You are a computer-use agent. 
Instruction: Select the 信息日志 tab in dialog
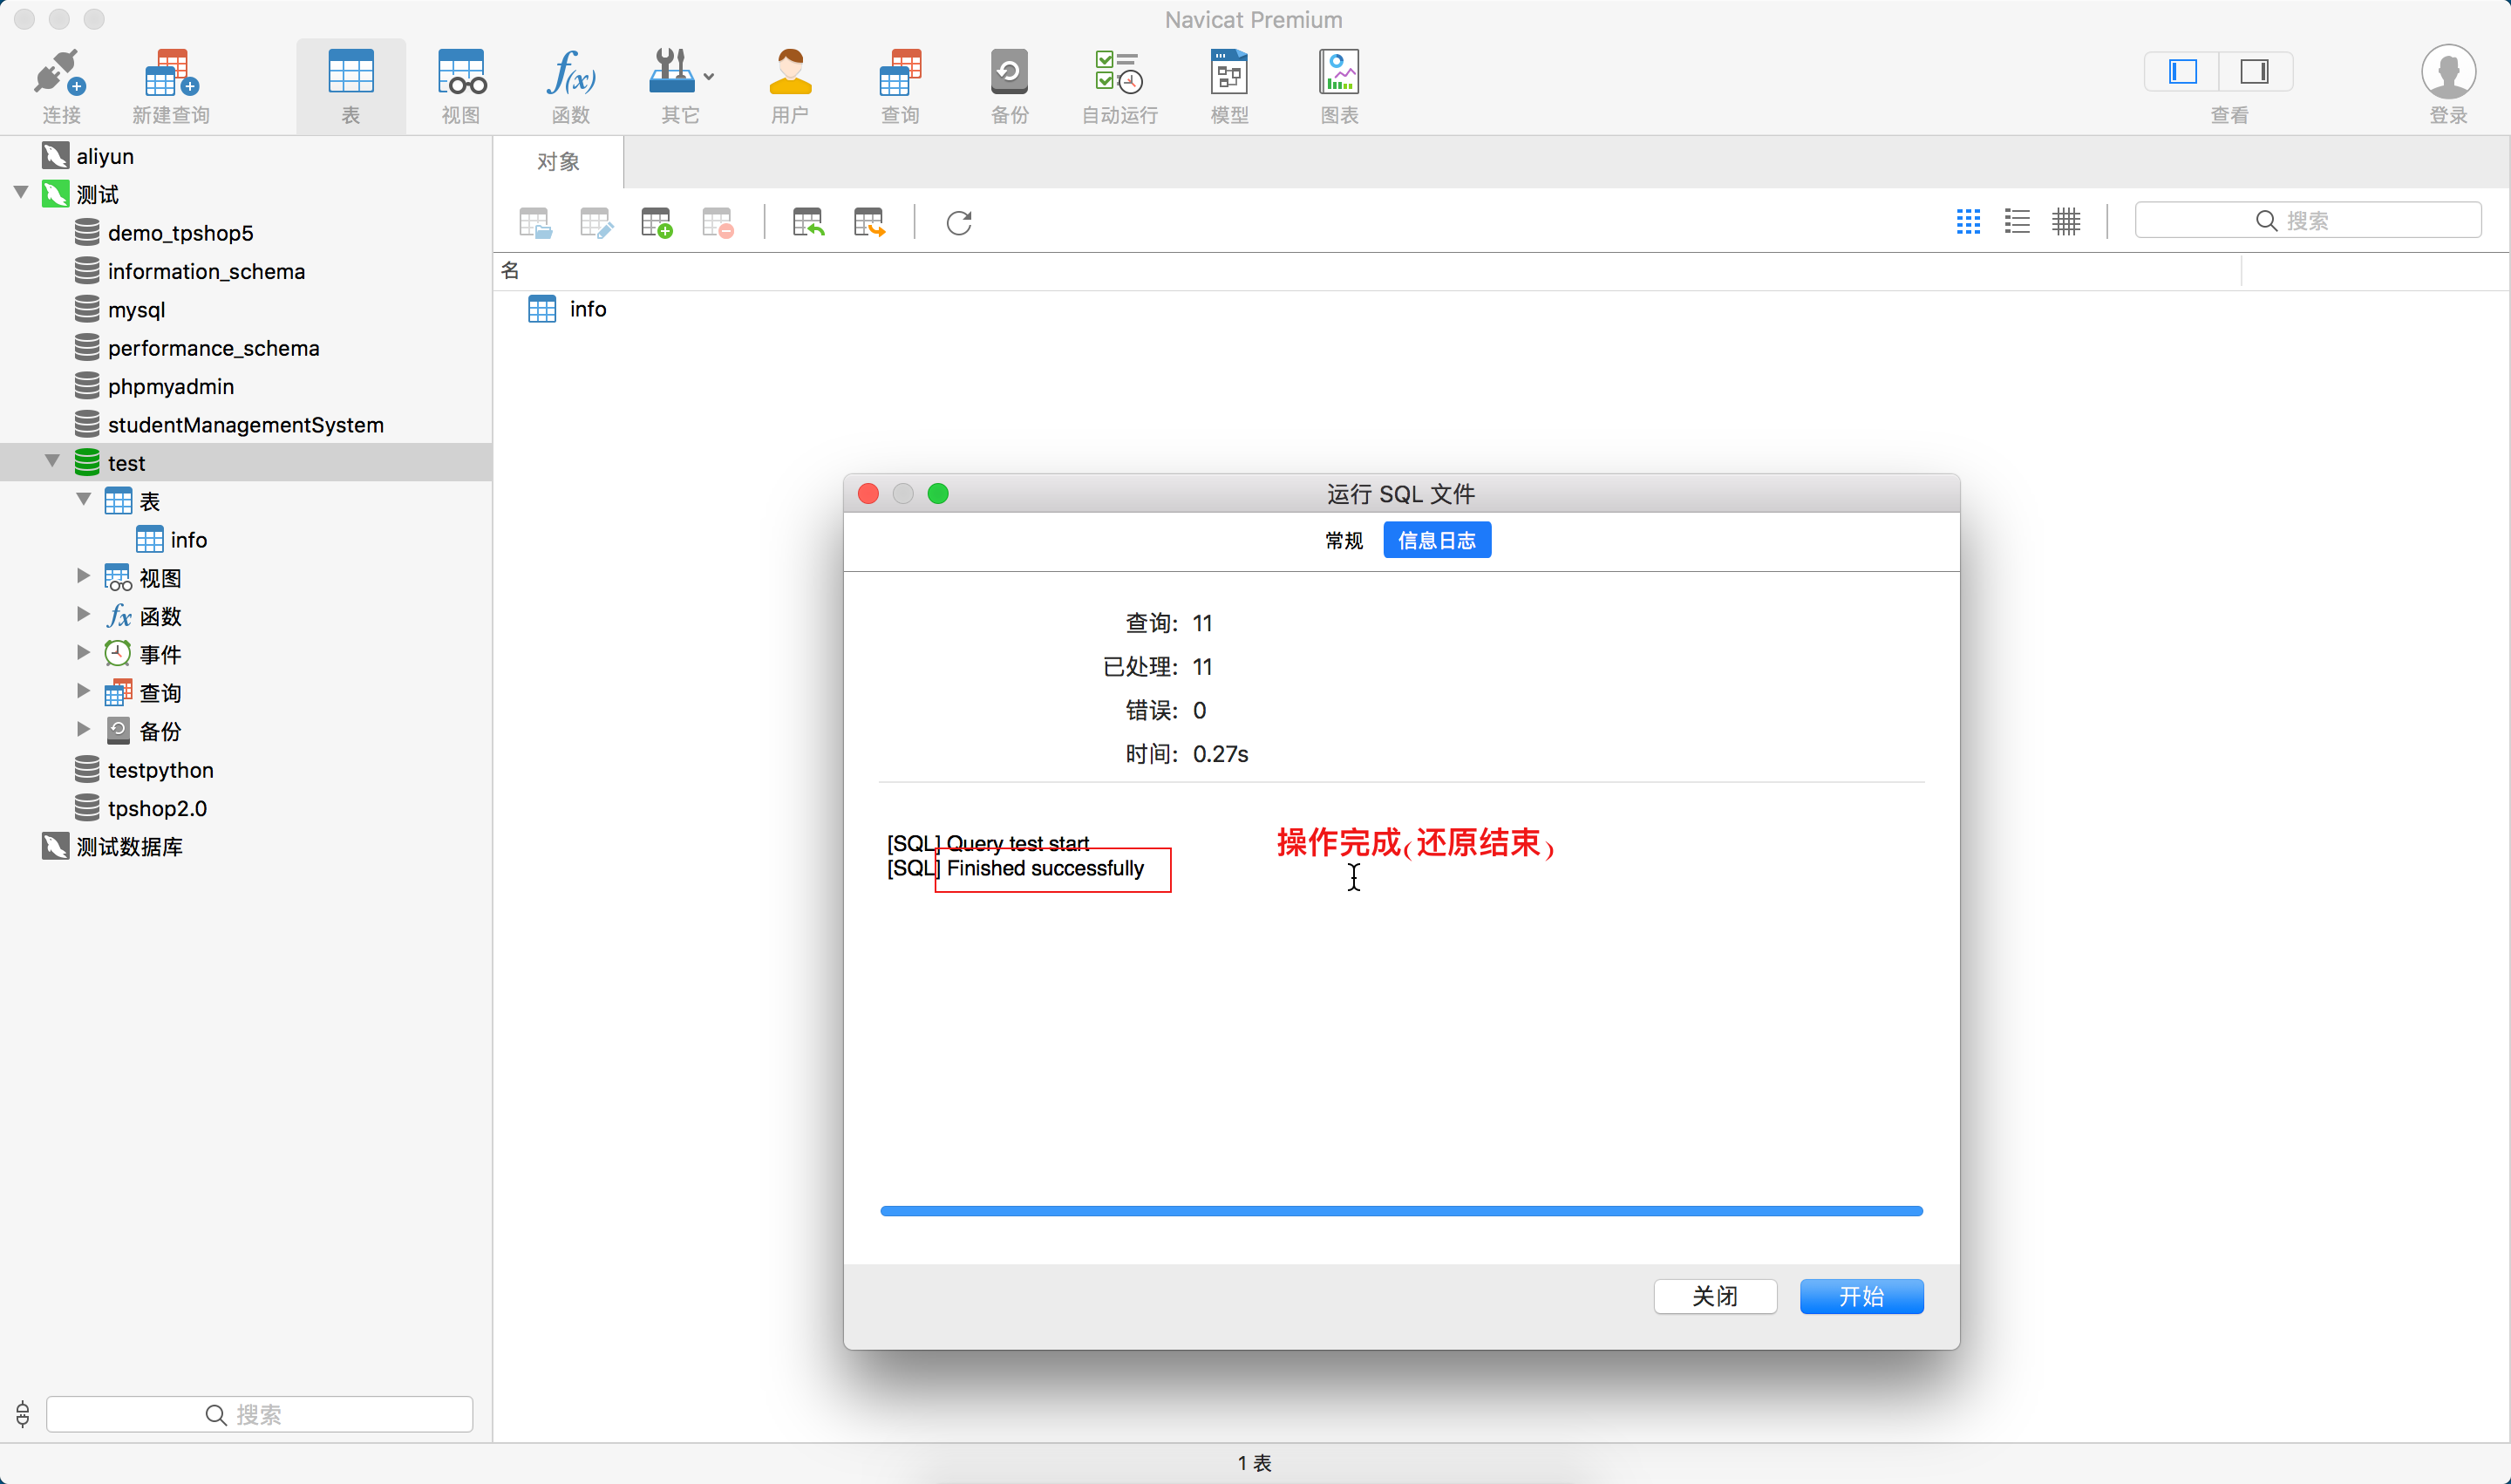(x=1436, y=540)
